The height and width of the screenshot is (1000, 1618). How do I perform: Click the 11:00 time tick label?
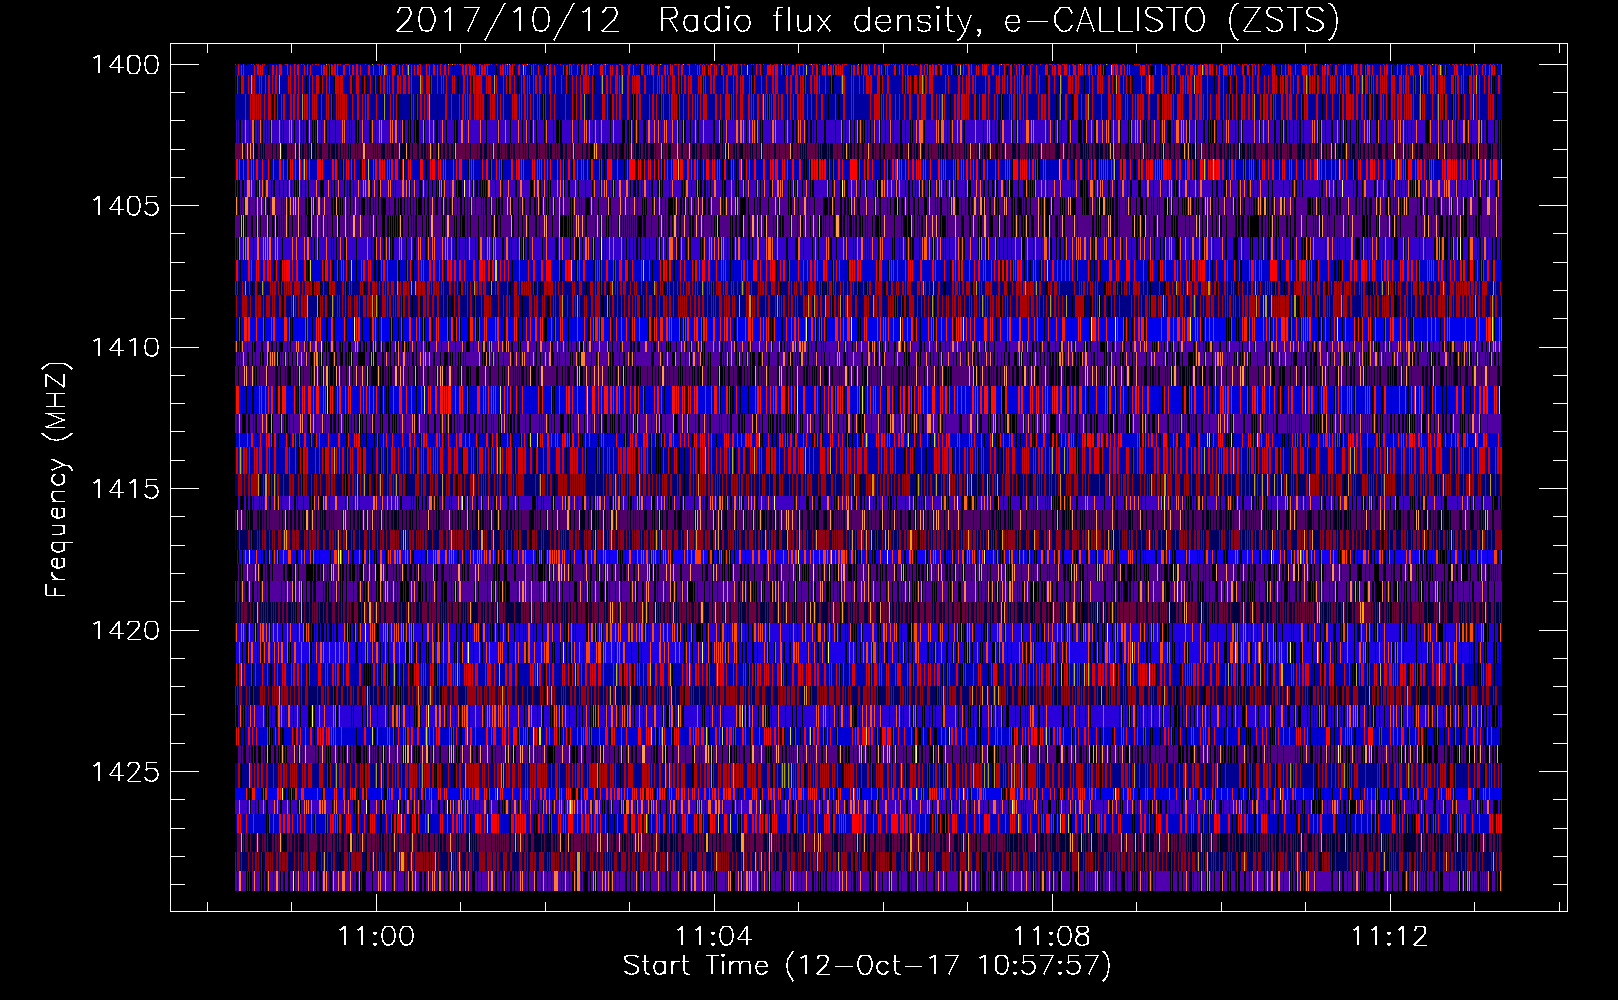coord(376,937)
